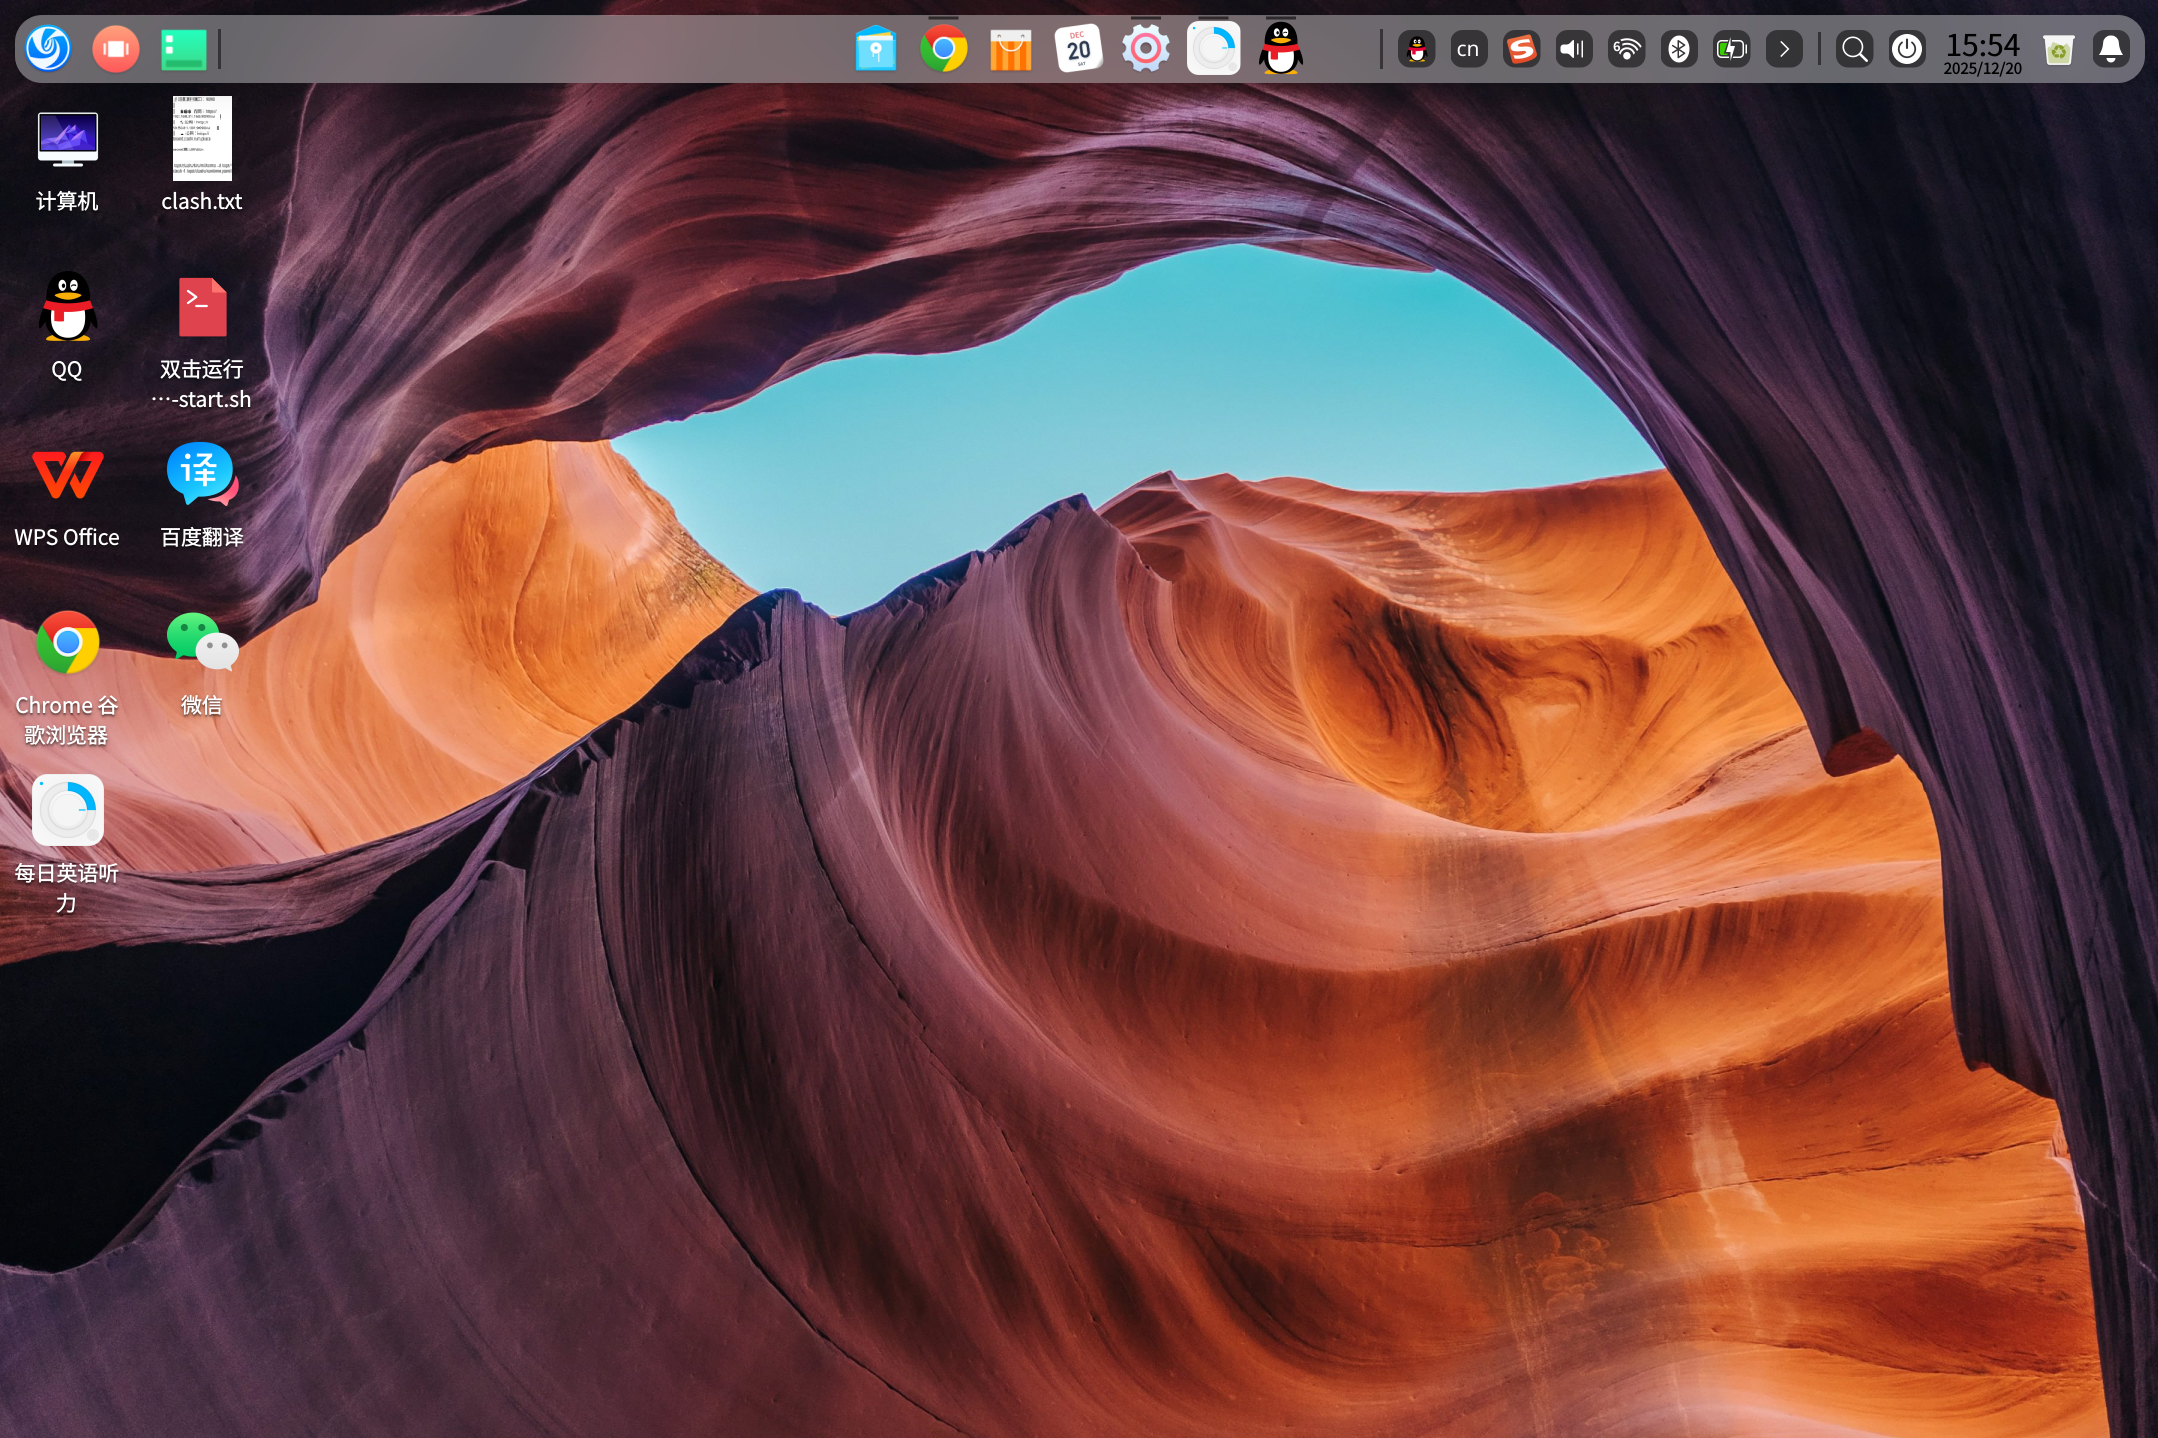This screenshot has width=2158, height=1438.
Task: Select the Chrome 谷歌浏览器 desktop shortcut
Action: coord(67,678)
